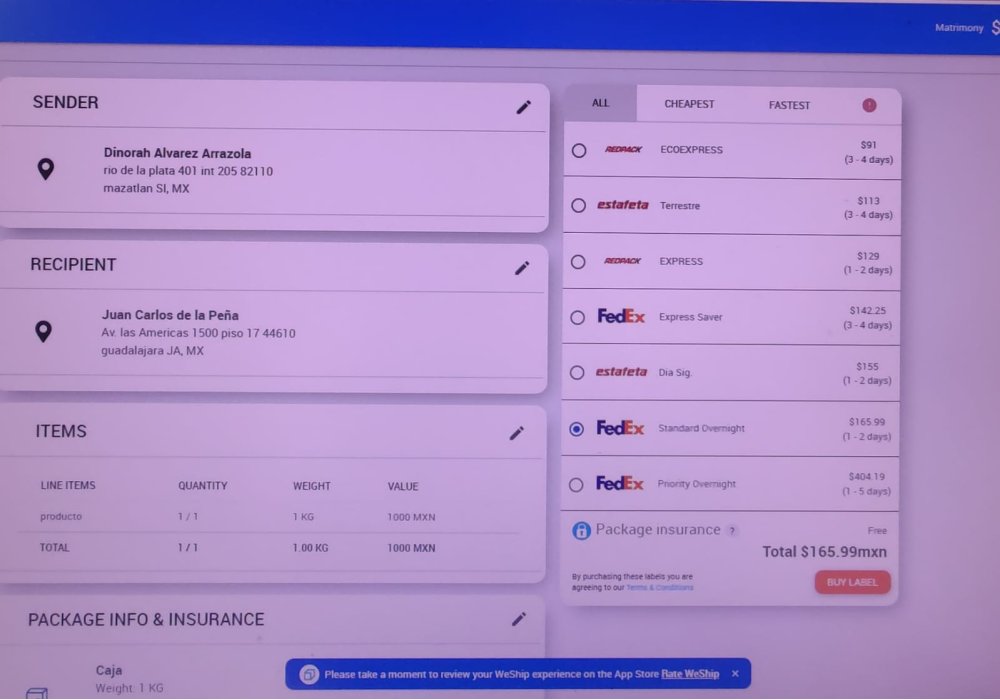Click the $404.19 Priority Overnight price
Image resolution: width=1000 pixels, height=700 pixels.
point(867,476)
